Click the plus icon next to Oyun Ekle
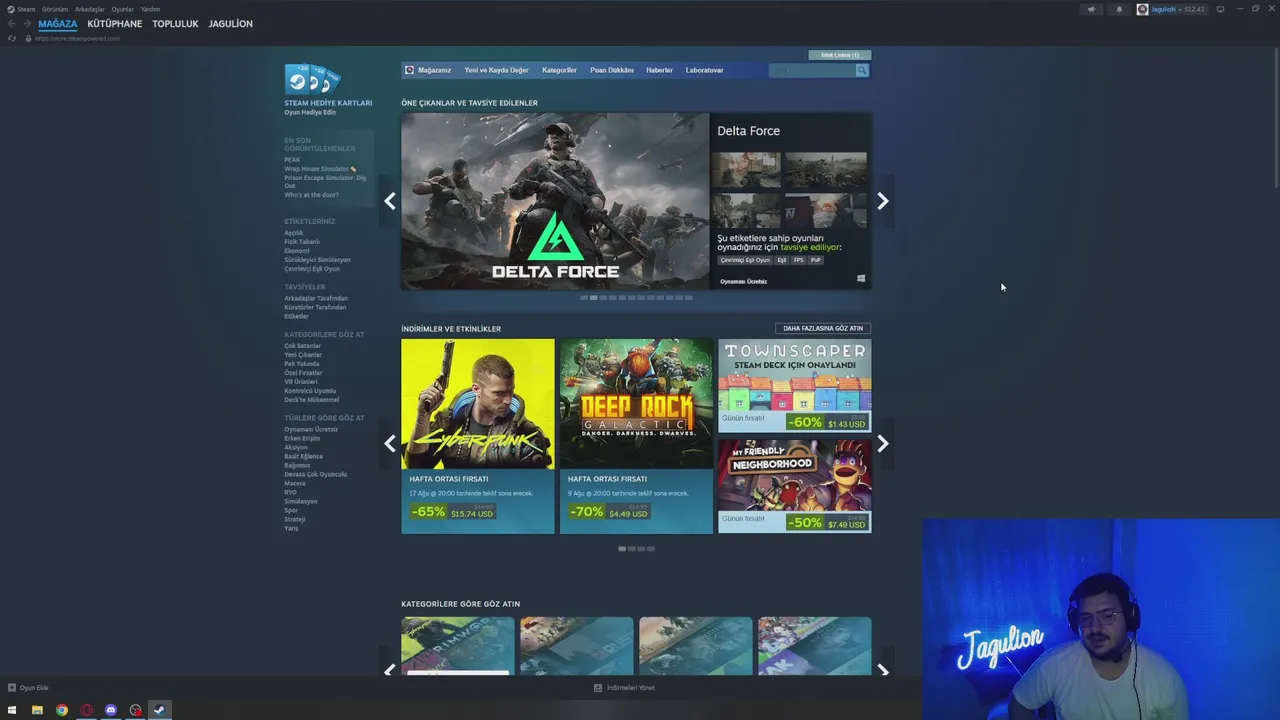 click(12, 688)
